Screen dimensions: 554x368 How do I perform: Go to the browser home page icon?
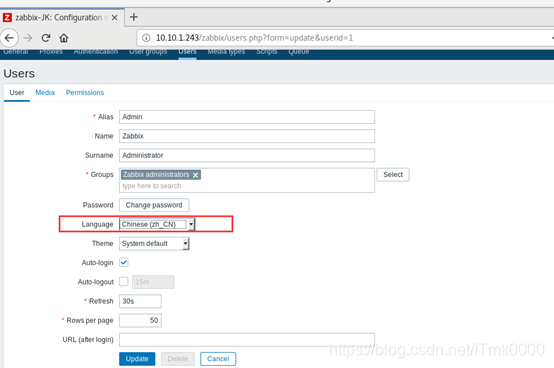(64, 38)
